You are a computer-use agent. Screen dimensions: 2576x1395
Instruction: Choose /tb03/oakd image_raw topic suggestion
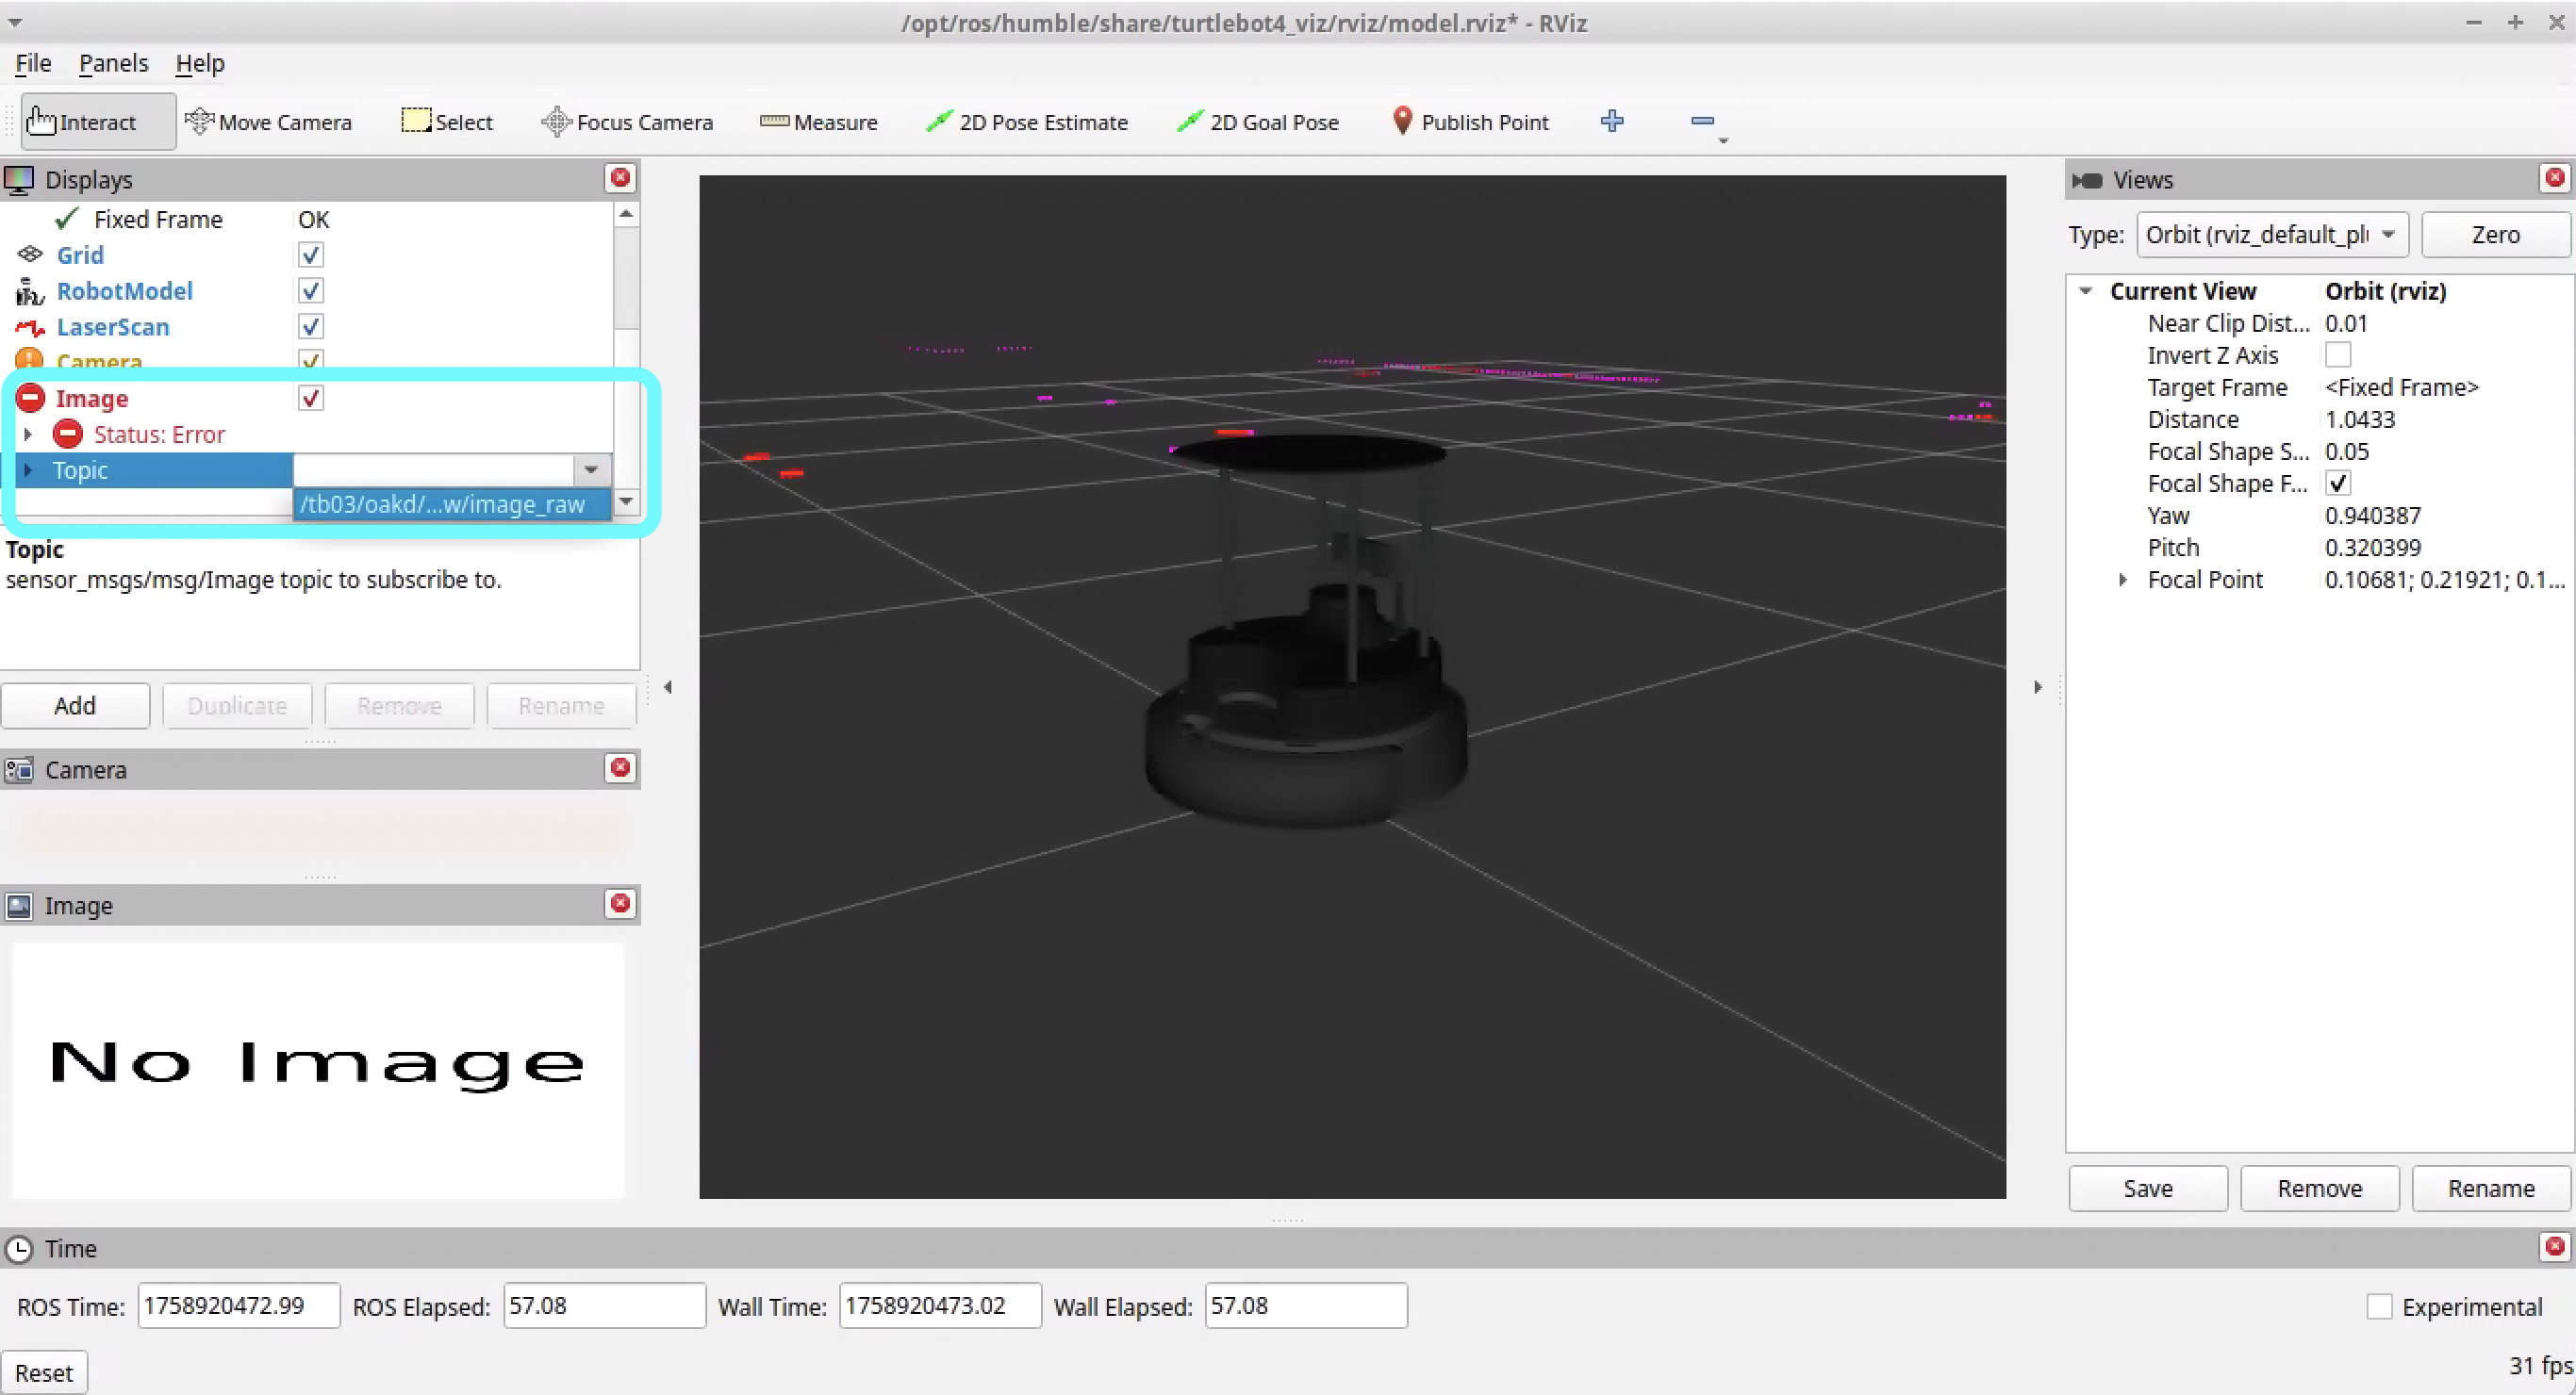point(443,504)
